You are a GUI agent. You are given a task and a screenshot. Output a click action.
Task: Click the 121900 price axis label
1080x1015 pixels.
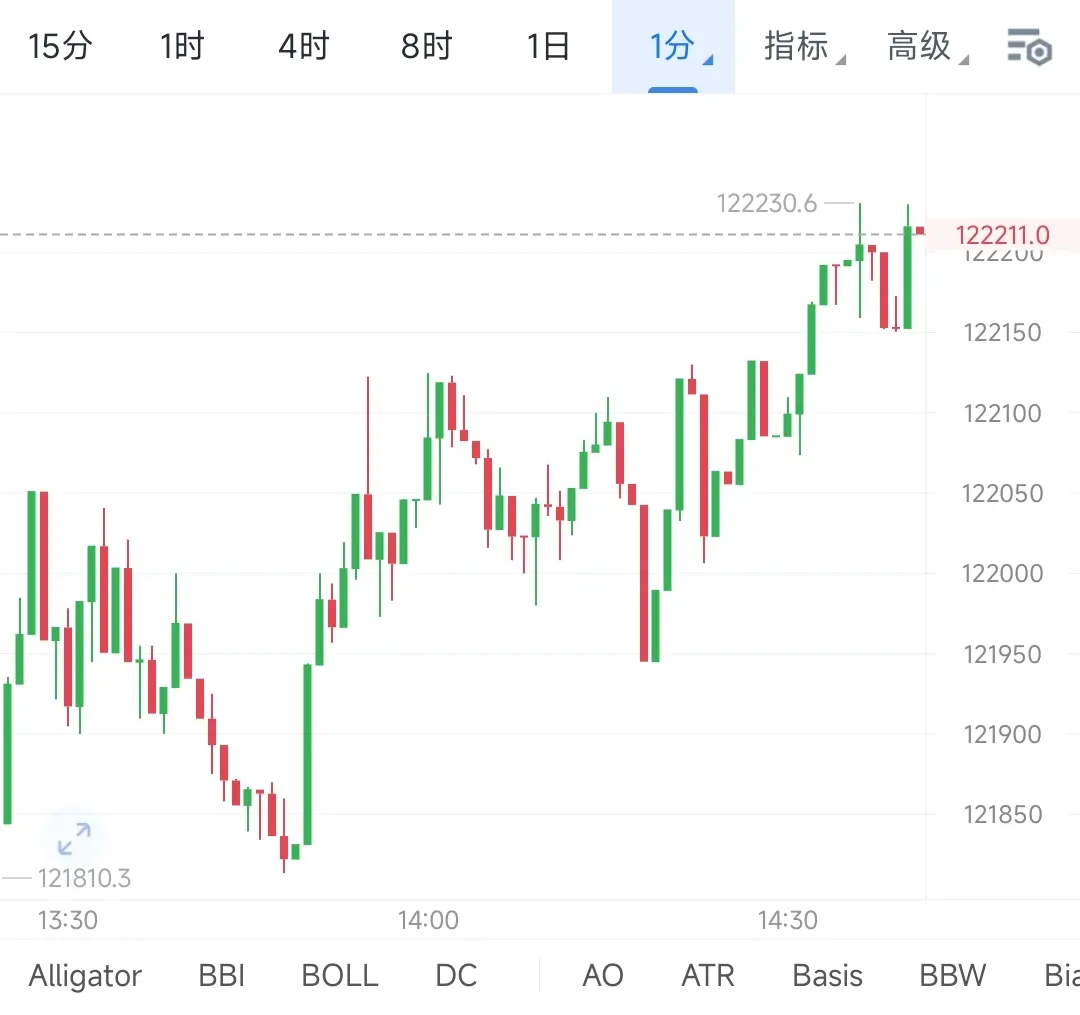click(1002, 734)
